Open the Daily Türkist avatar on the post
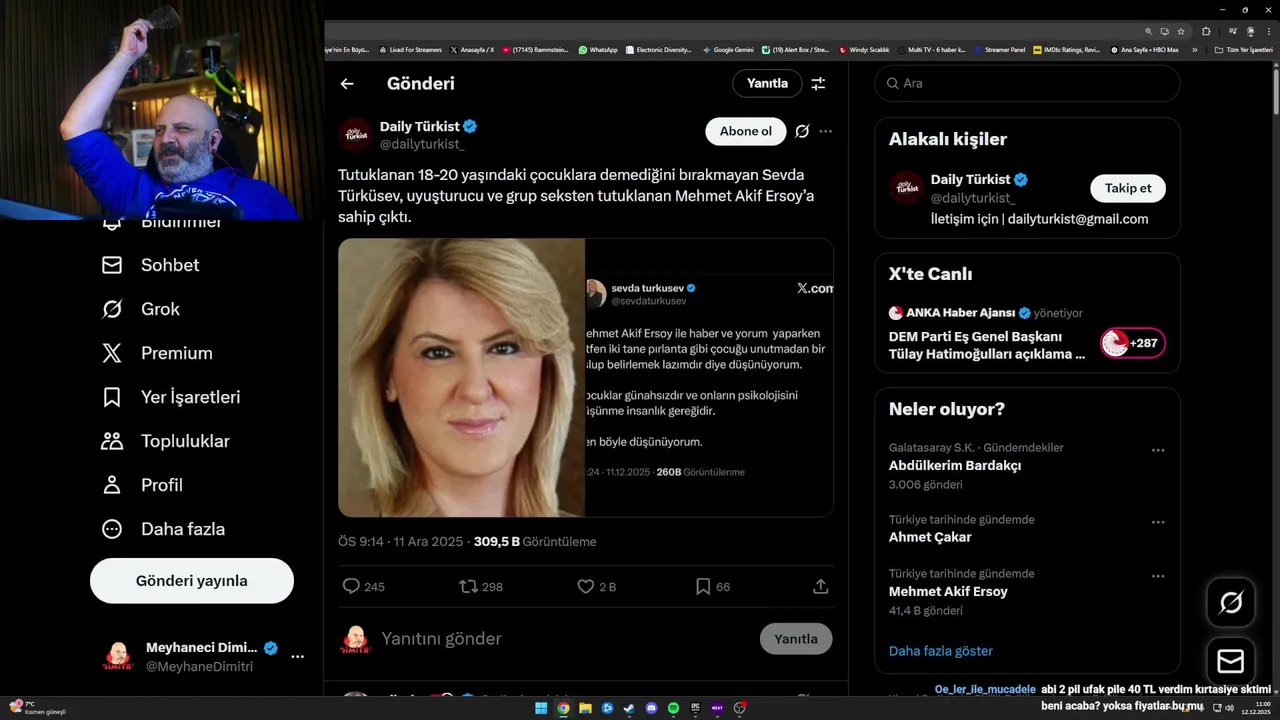Screen dimensions: 1280x720 355,134
